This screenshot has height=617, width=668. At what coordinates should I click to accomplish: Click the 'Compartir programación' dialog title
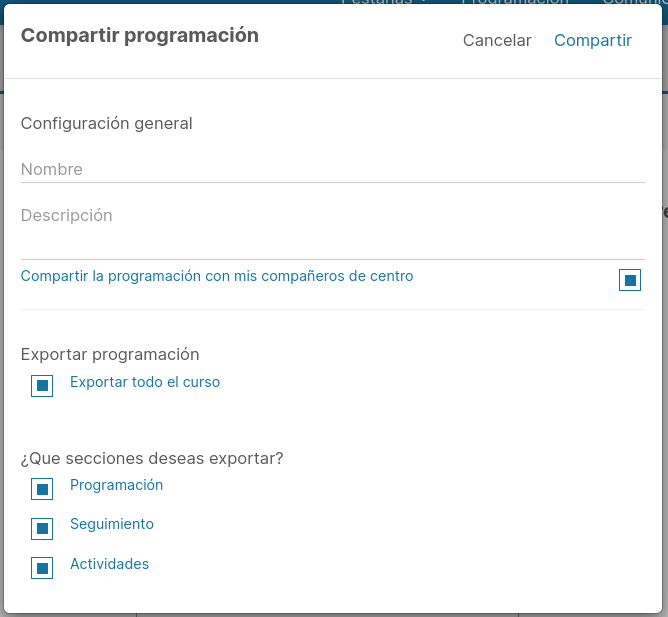click(x=140, y=36)
